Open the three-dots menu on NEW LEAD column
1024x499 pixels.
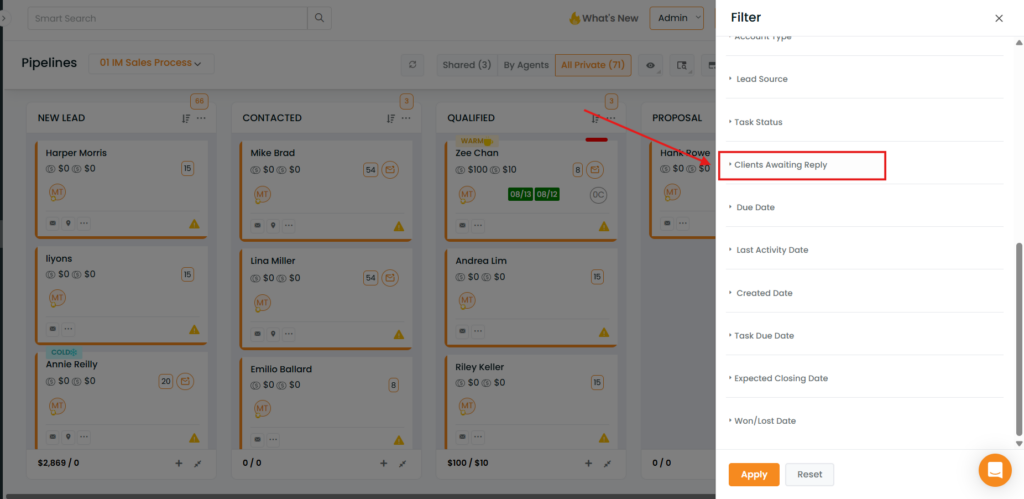tap(201, 118)
